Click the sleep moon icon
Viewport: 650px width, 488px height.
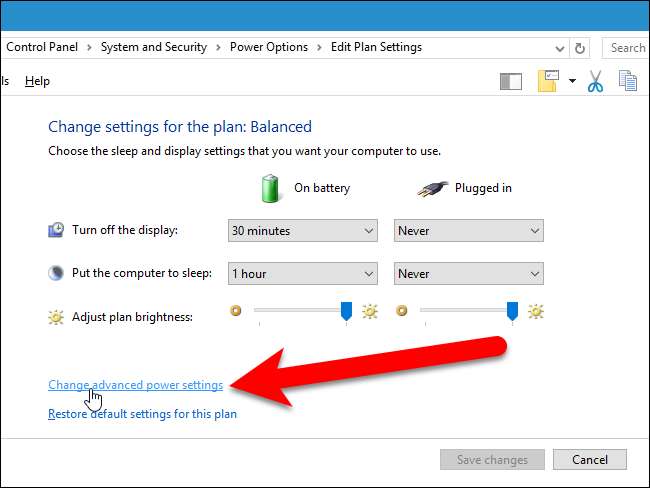(x=56, y=274)
